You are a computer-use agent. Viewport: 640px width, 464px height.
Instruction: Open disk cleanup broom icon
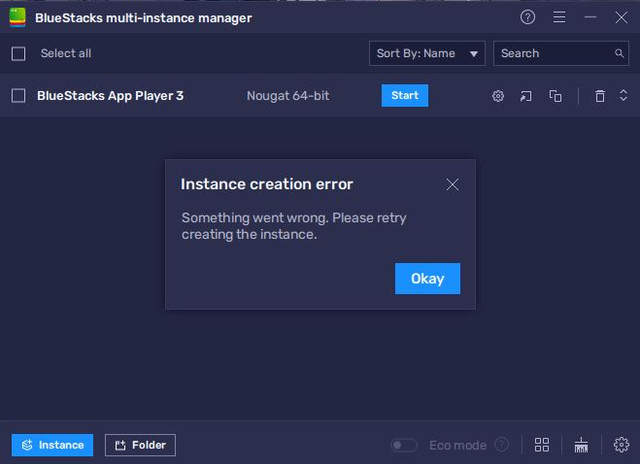pyautogui.click(x=581, y=445)
